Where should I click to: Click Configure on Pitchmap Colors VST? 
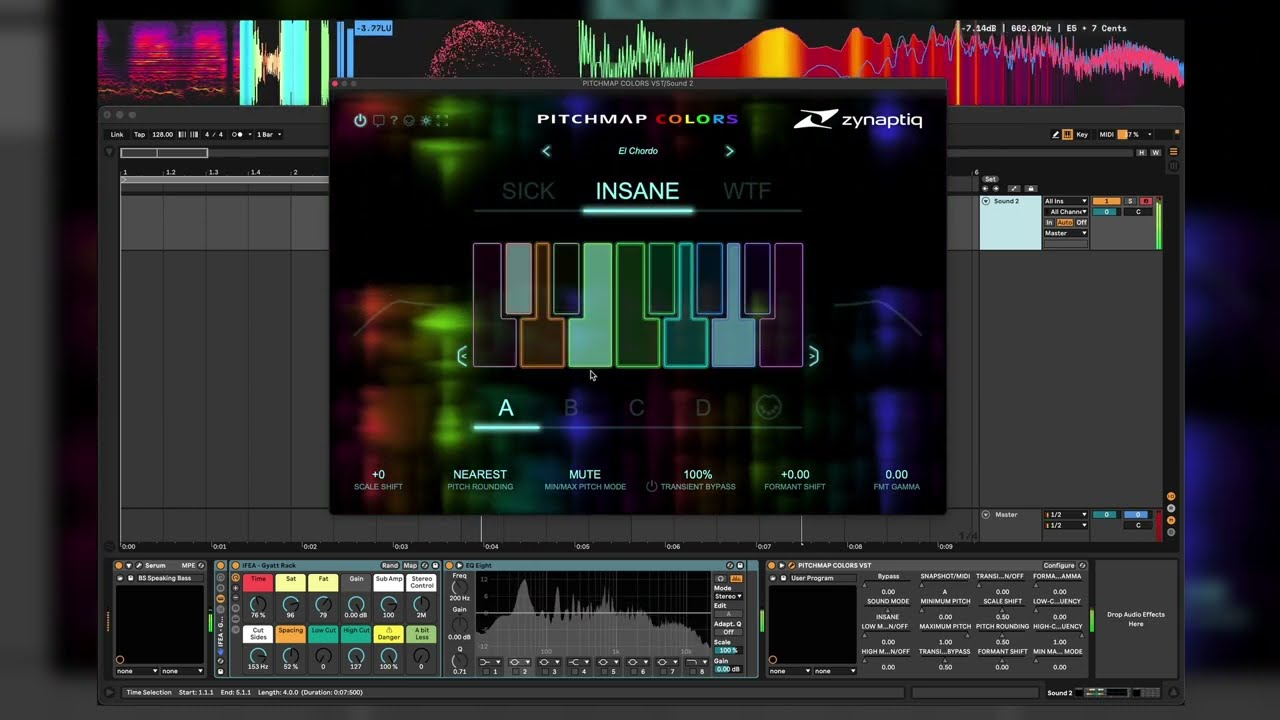click(1058, 566)
